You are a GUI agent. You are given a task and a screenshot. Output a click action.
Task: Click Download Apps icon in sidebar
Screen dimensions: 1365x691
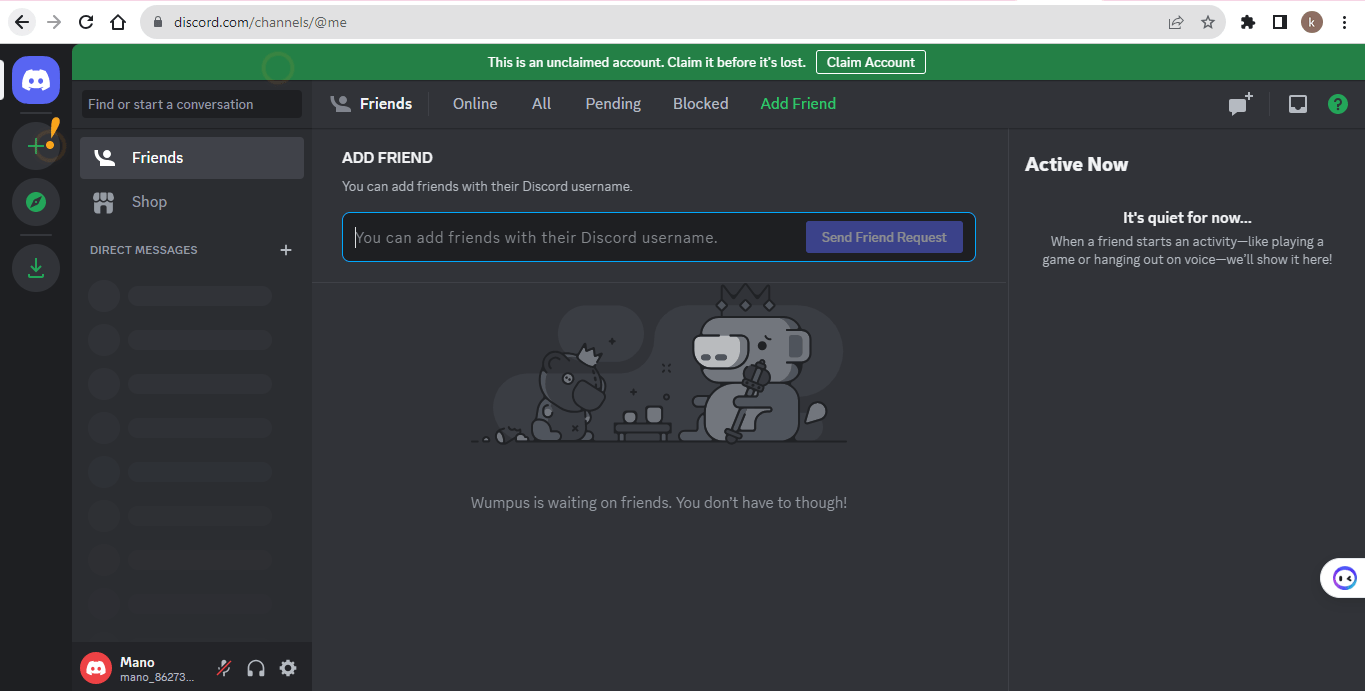click(36, 268)
